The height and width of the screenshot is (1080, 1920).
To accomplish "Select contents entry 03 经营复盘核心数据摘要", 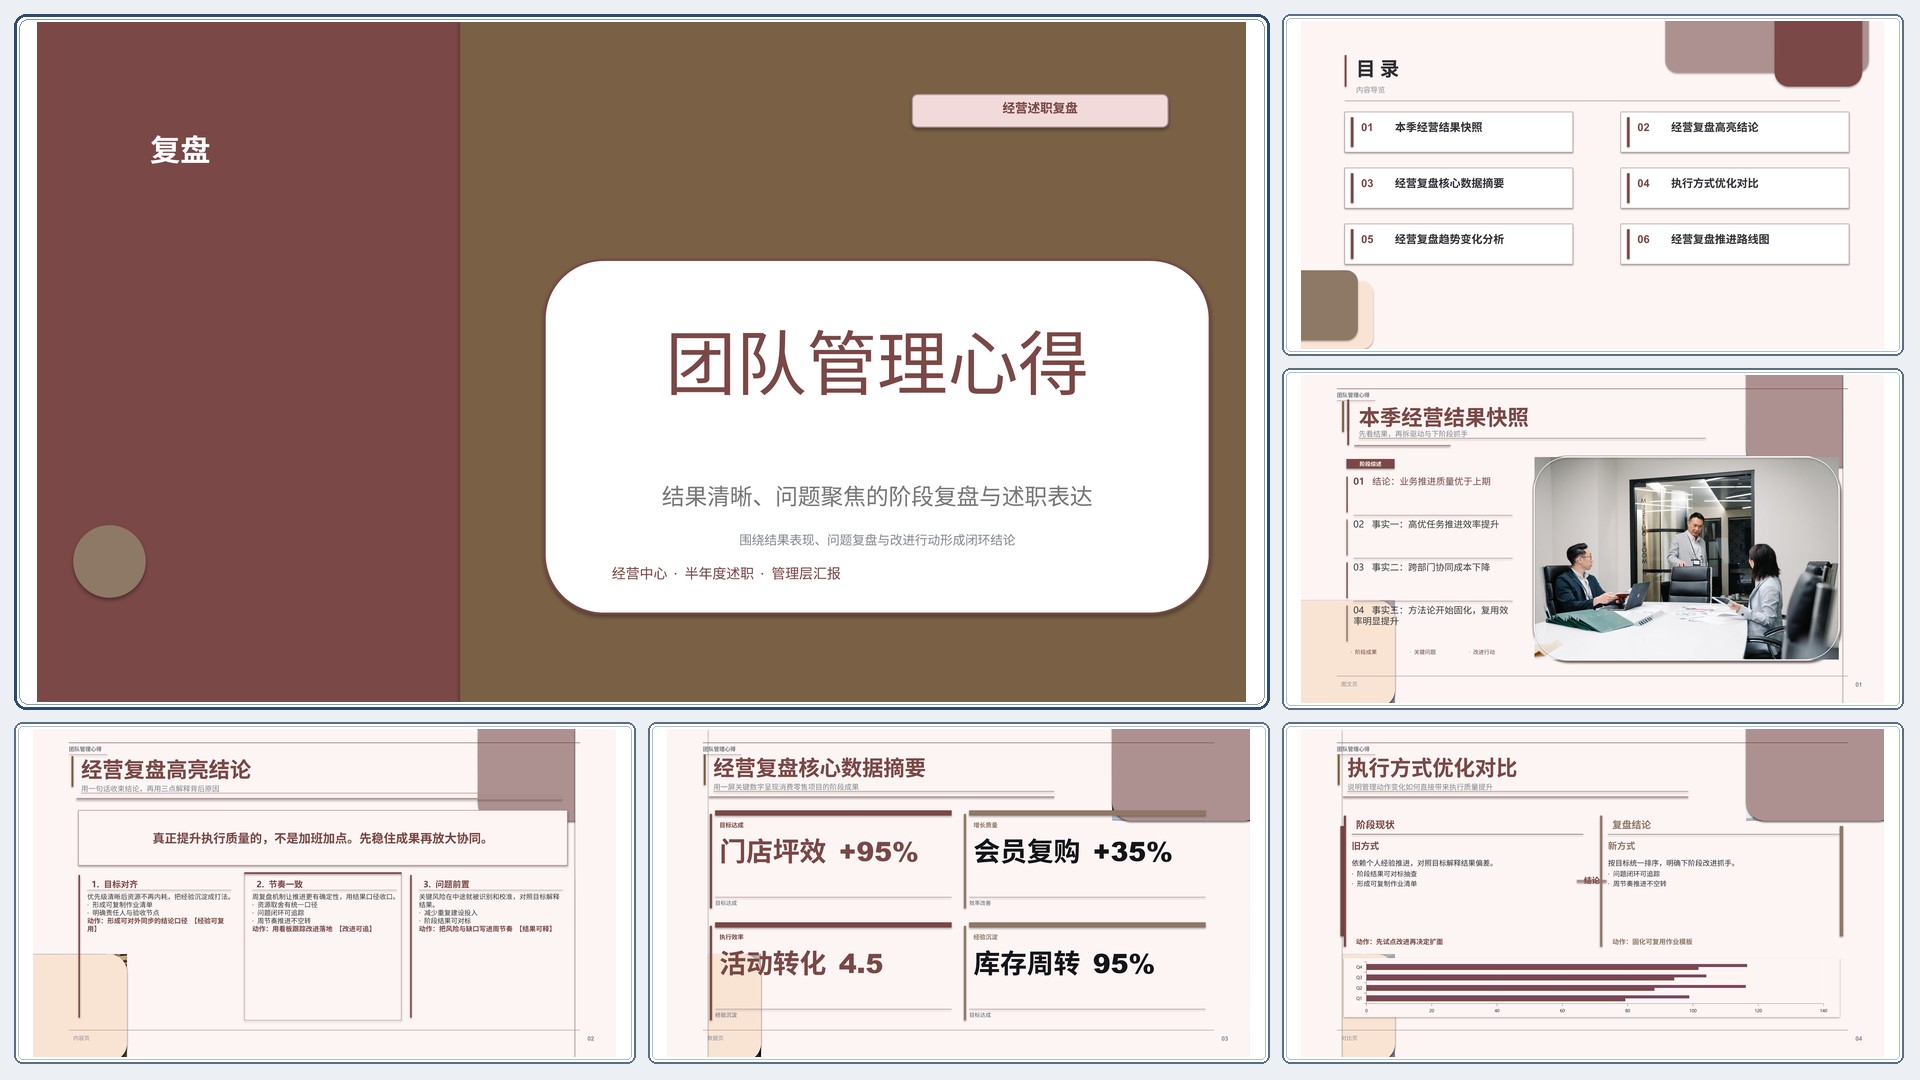I will (x=1459, y=186).
